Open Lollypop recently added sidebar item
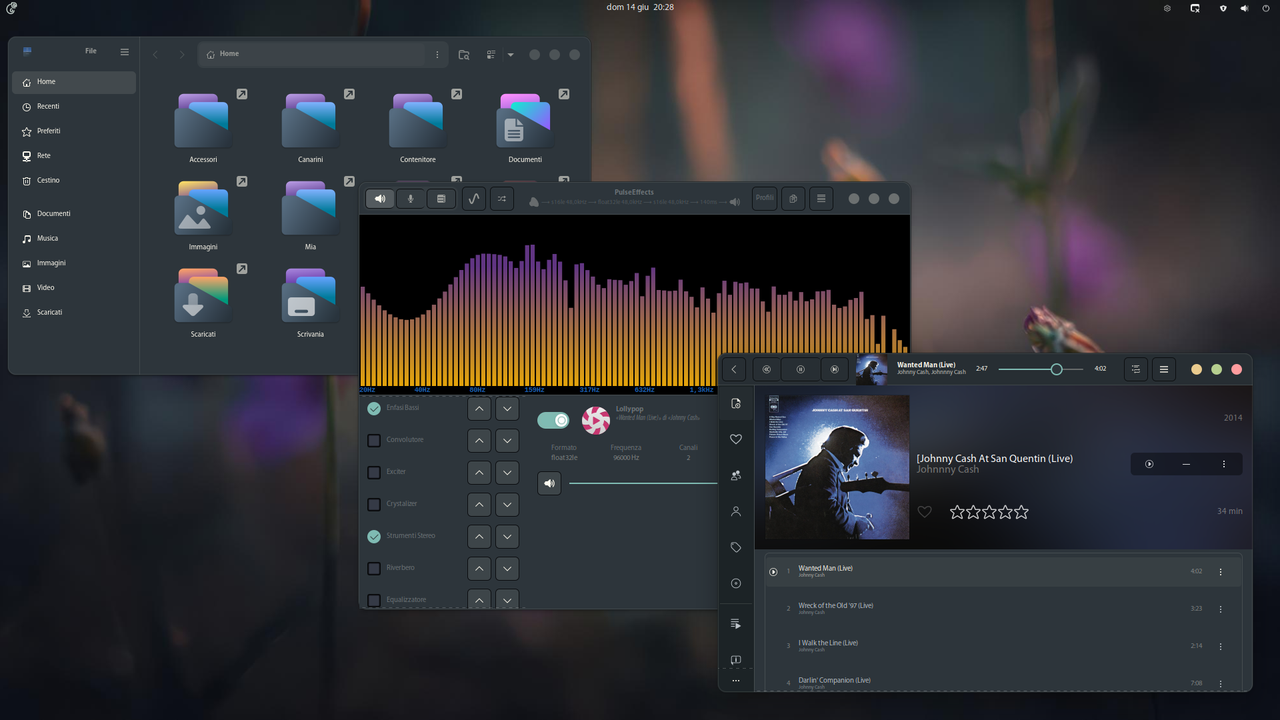1280x720 pixels. point(736,403)
